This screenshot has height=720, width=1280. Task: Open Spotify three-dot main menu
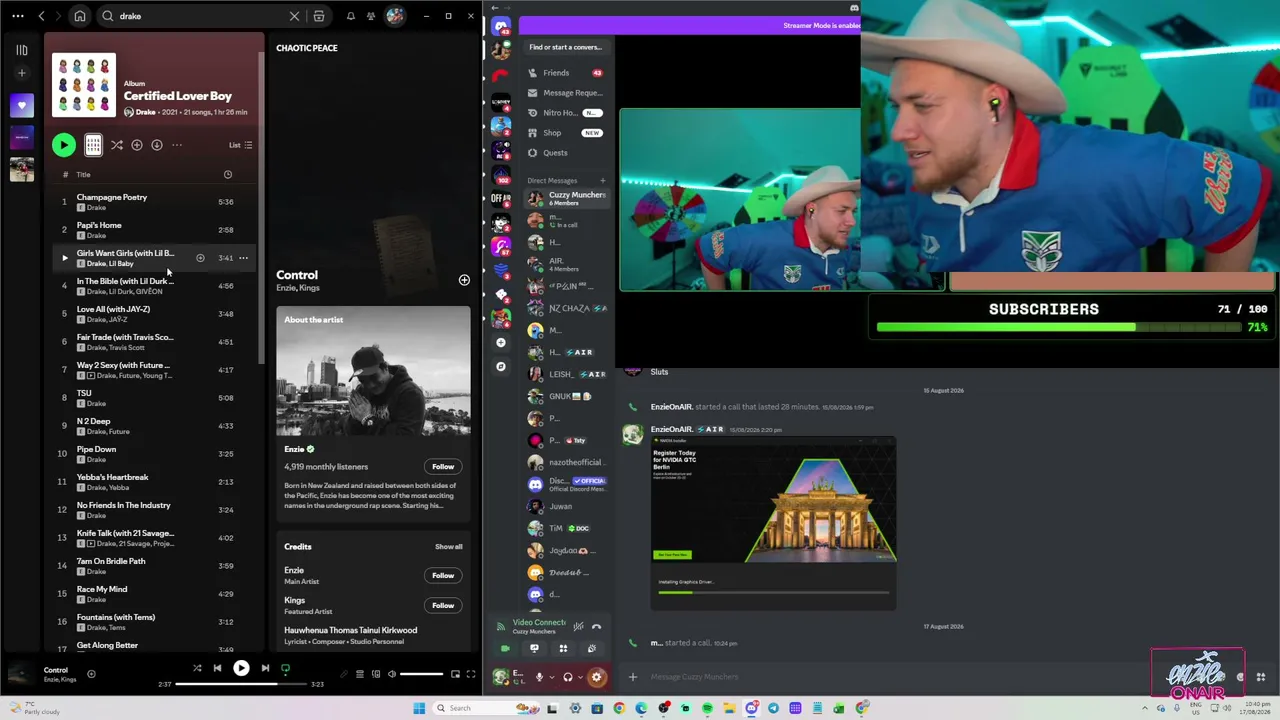[18, 16]
